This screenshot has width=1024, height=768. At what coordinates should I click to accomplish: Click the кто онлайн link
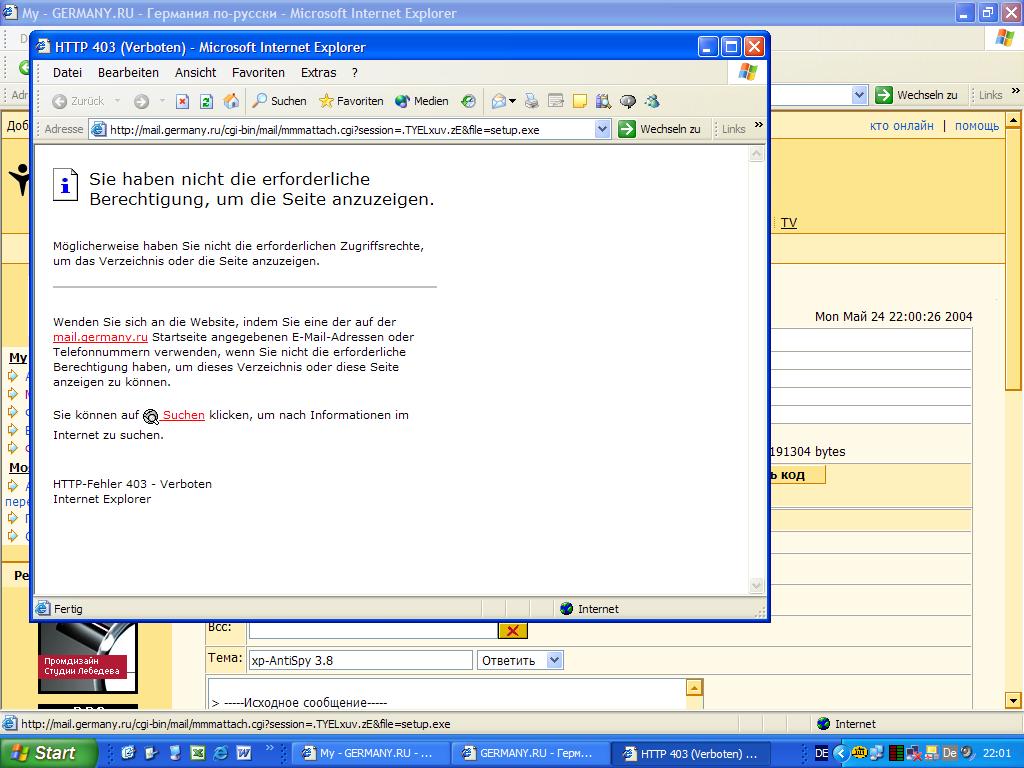(x=901, y=125)
